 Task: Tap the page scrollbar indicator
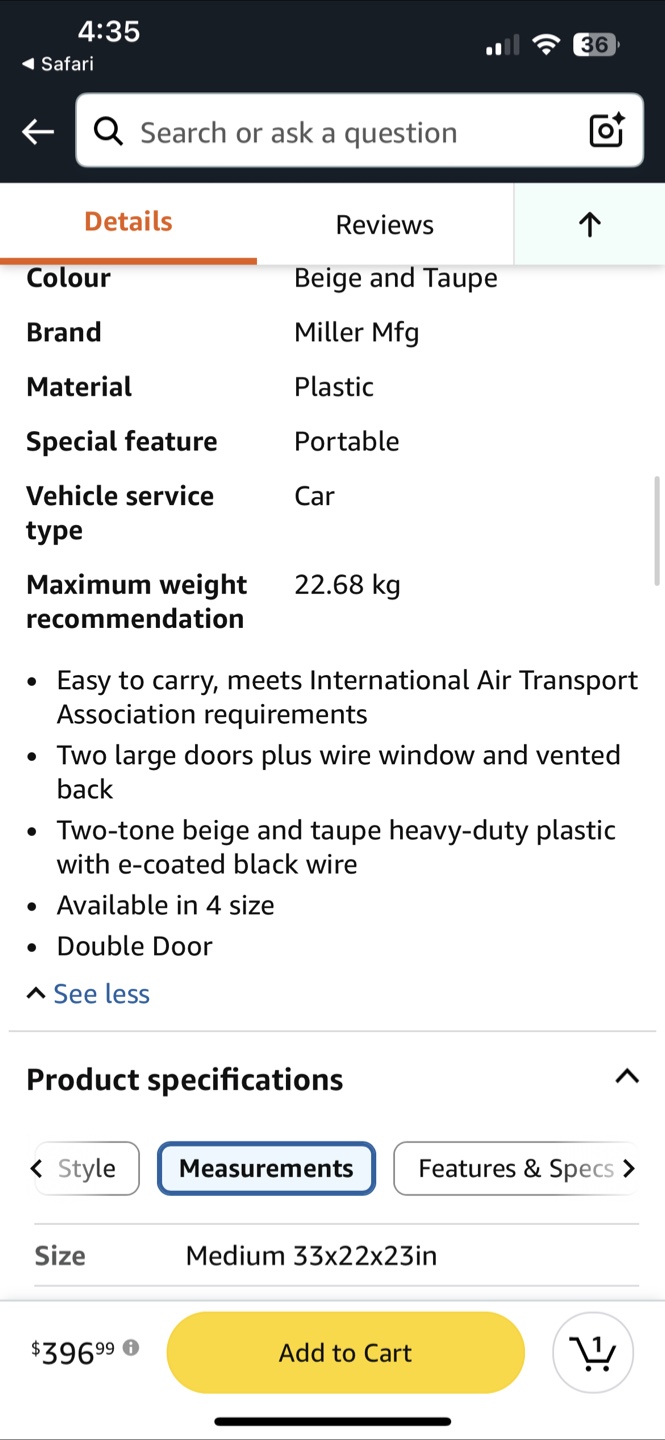(657, 530)
